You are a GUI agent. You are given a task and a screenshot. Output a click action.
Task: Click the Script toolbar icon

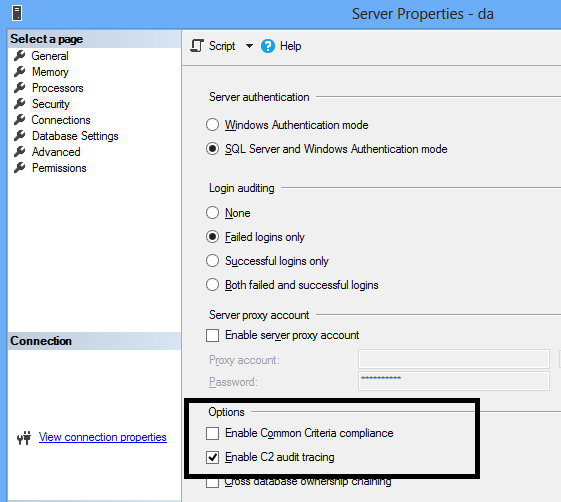click(x=197, y=46)
